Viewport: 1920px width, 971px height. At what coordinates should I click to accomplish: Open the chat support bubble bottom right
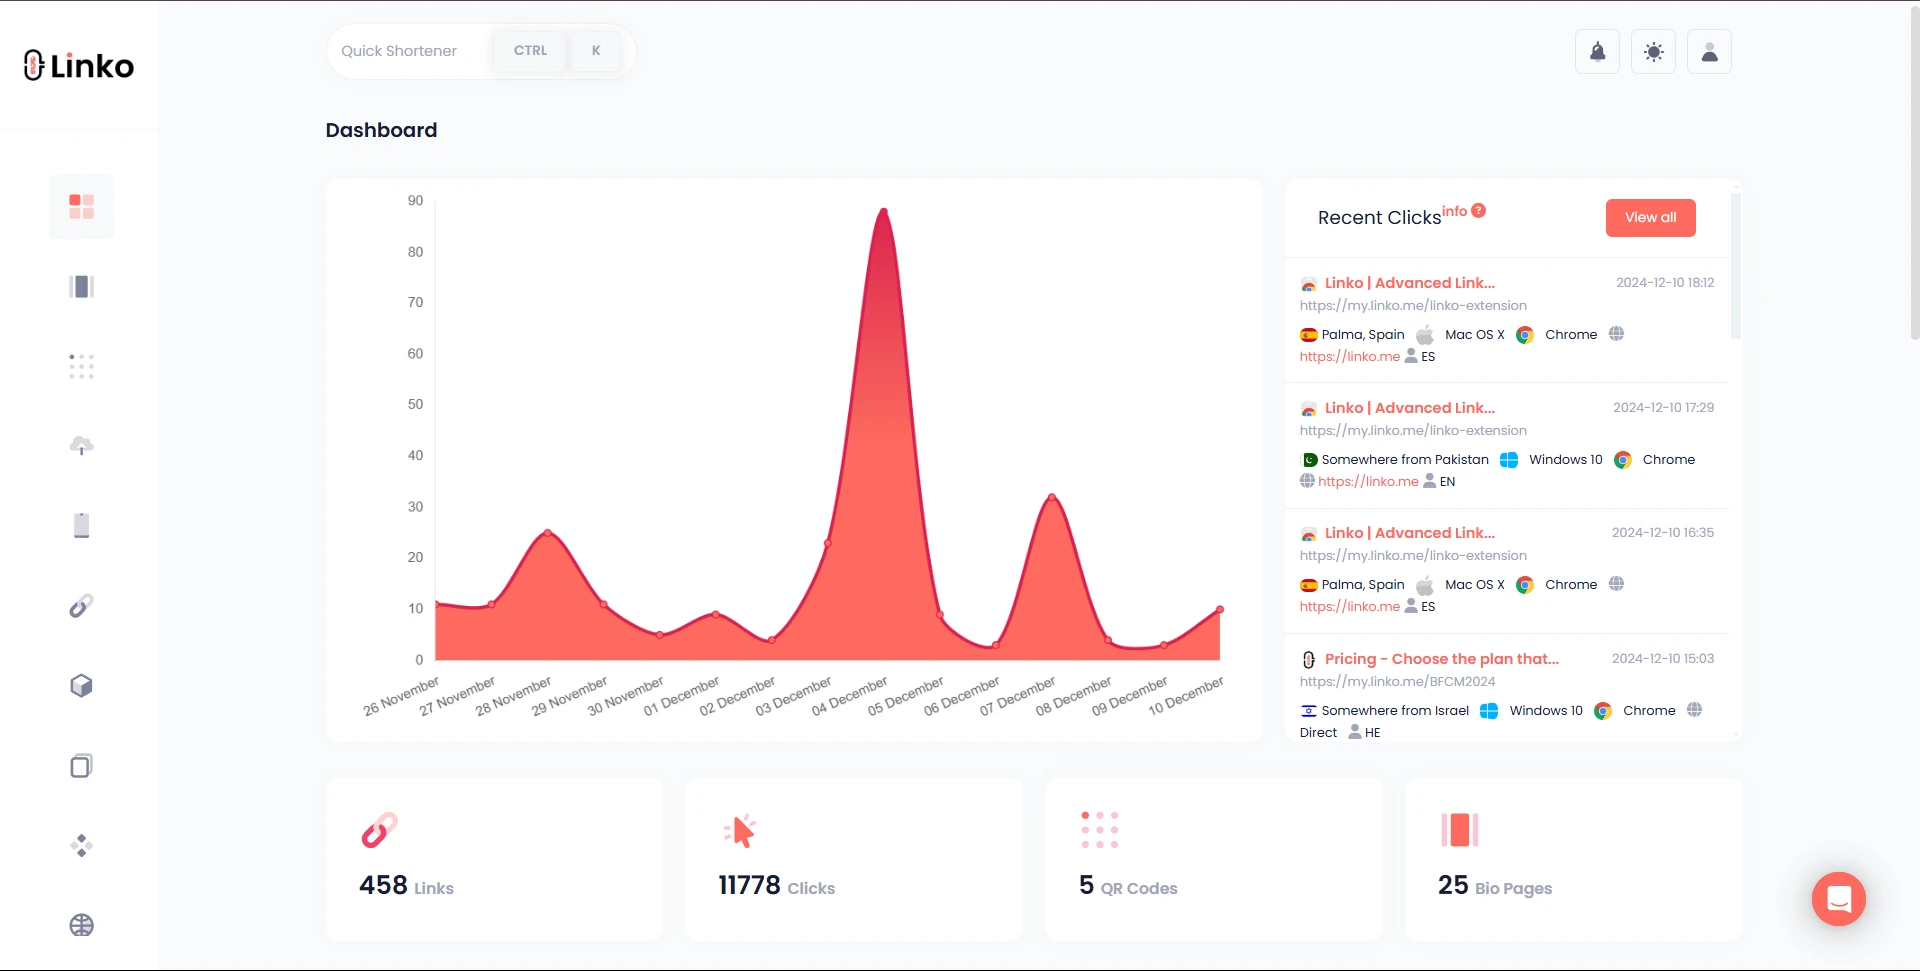(x=1838, y=899)
